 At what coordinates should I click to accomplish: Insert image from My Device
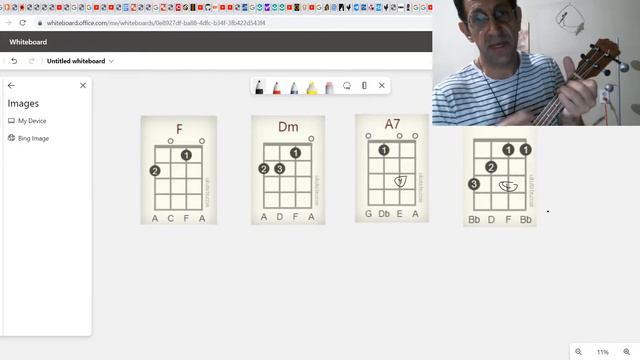click(27, 121)
